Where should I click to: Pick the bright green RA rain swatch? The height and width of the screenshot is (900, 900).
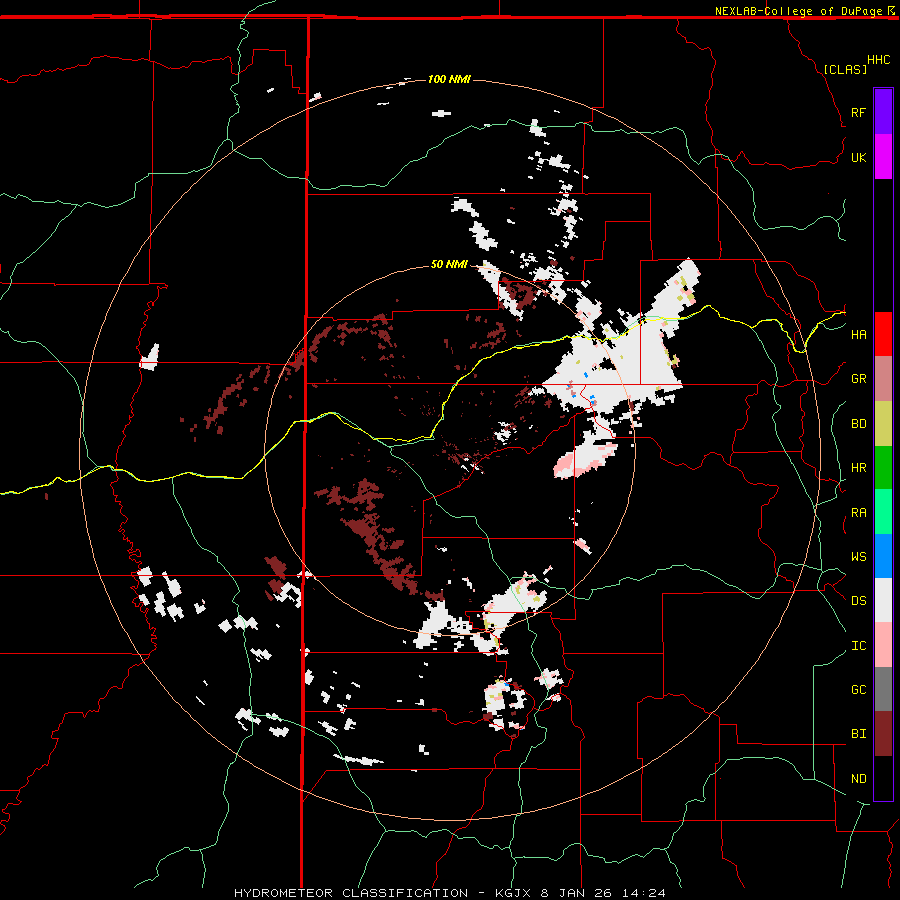[x=883, y=512]
